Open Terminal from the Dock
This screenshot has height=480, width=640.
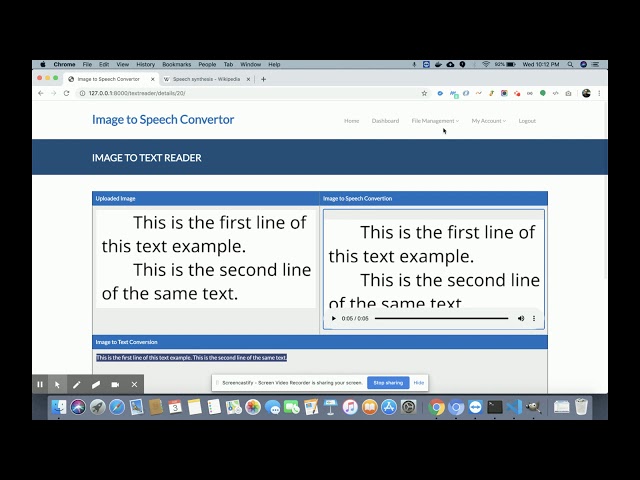495,407
